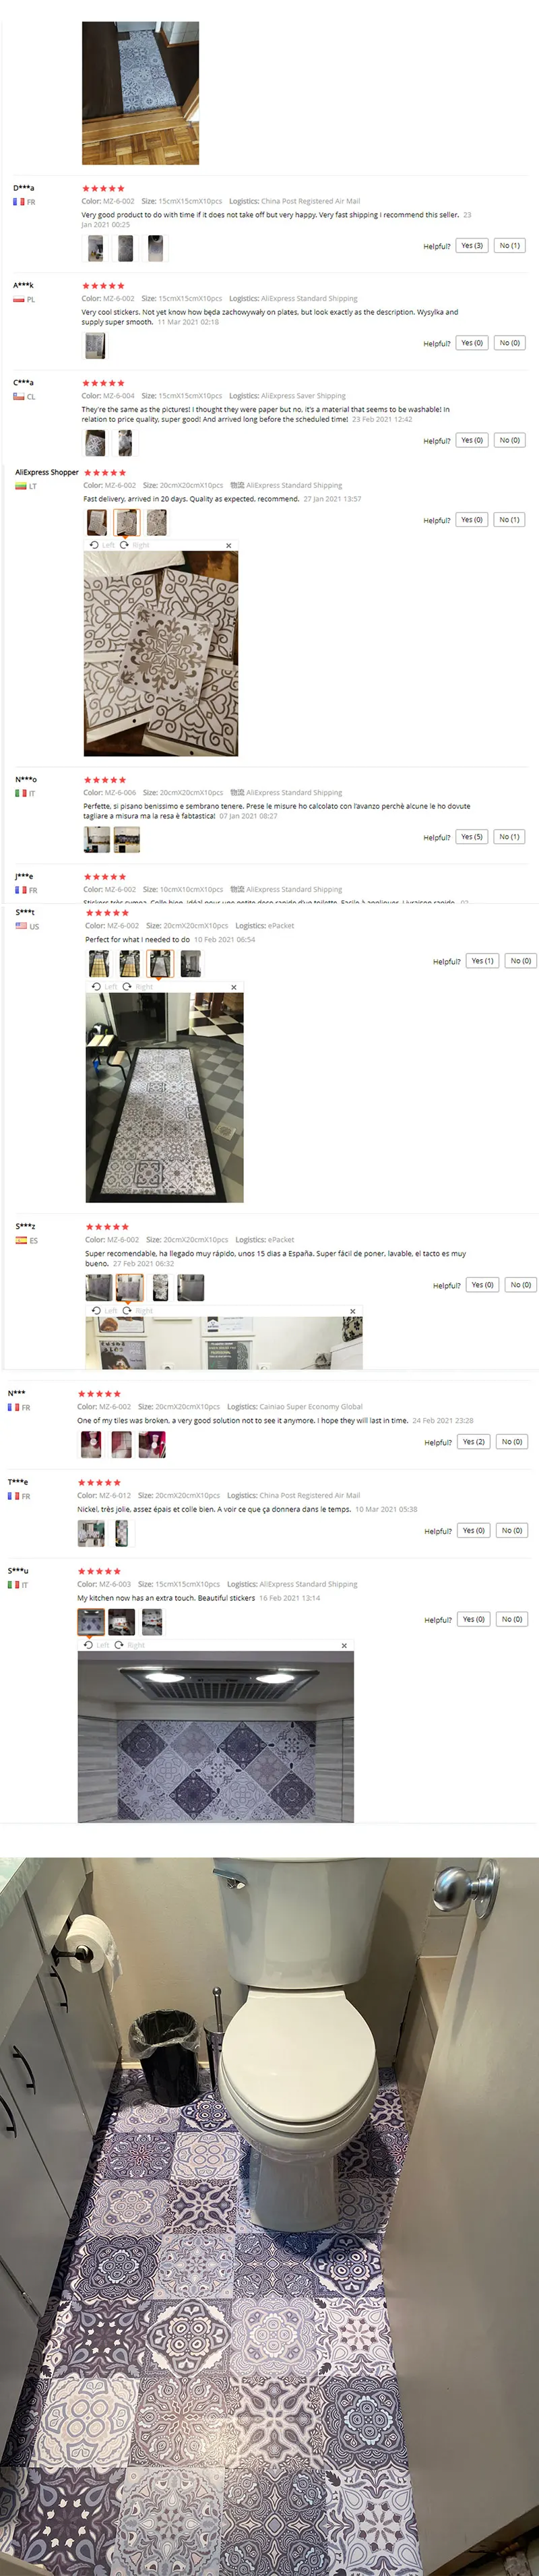
Task: View third thumbnail in N***'s review
Action: point(152,1444)
